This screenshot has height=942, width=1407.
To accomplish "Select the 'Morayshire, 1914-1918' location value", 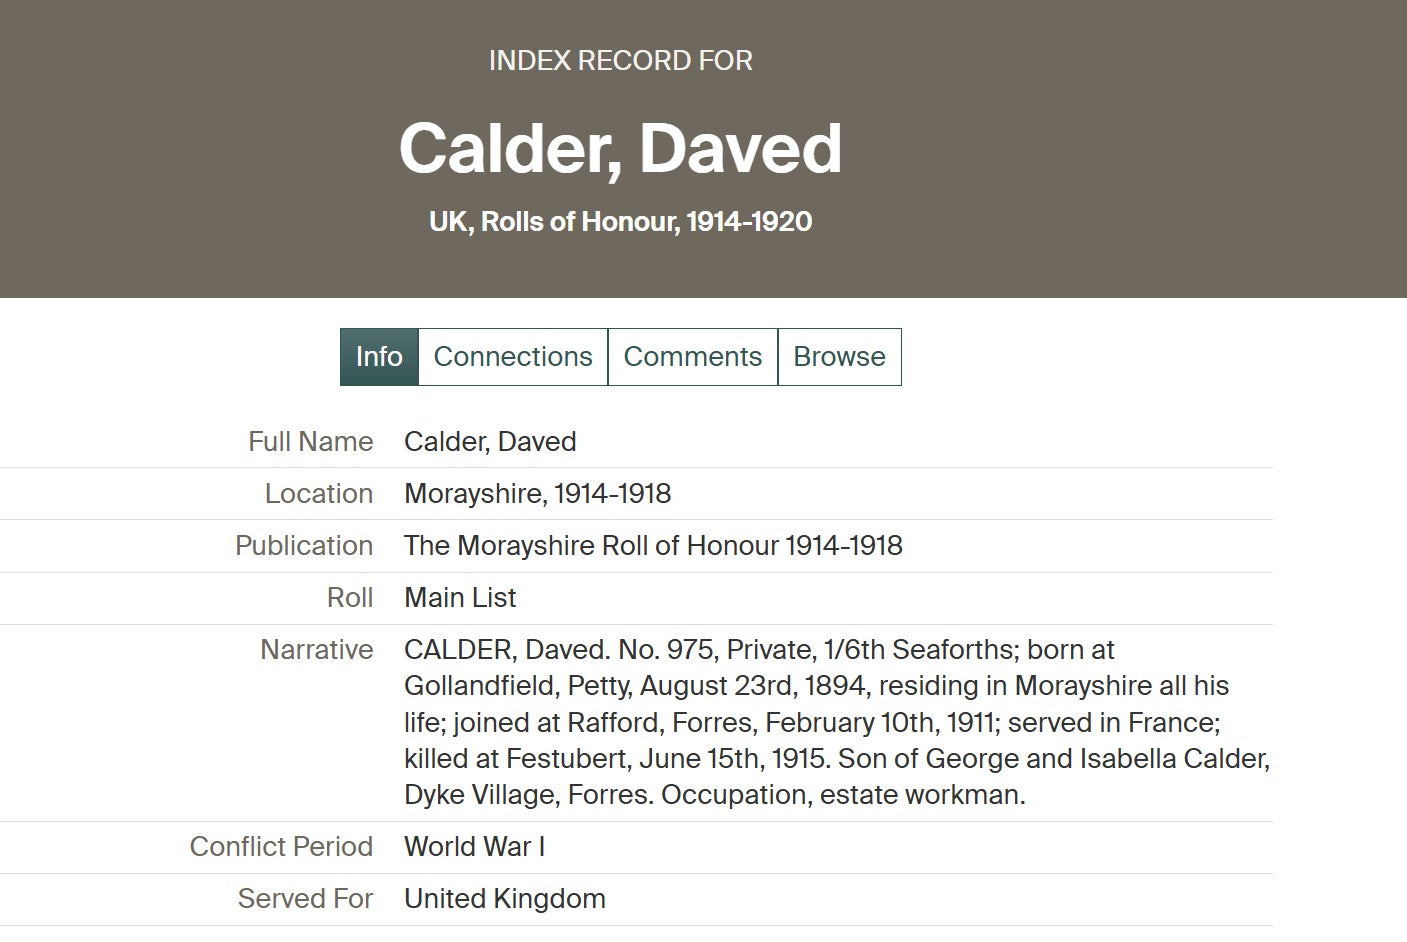I will pos(537,494).
